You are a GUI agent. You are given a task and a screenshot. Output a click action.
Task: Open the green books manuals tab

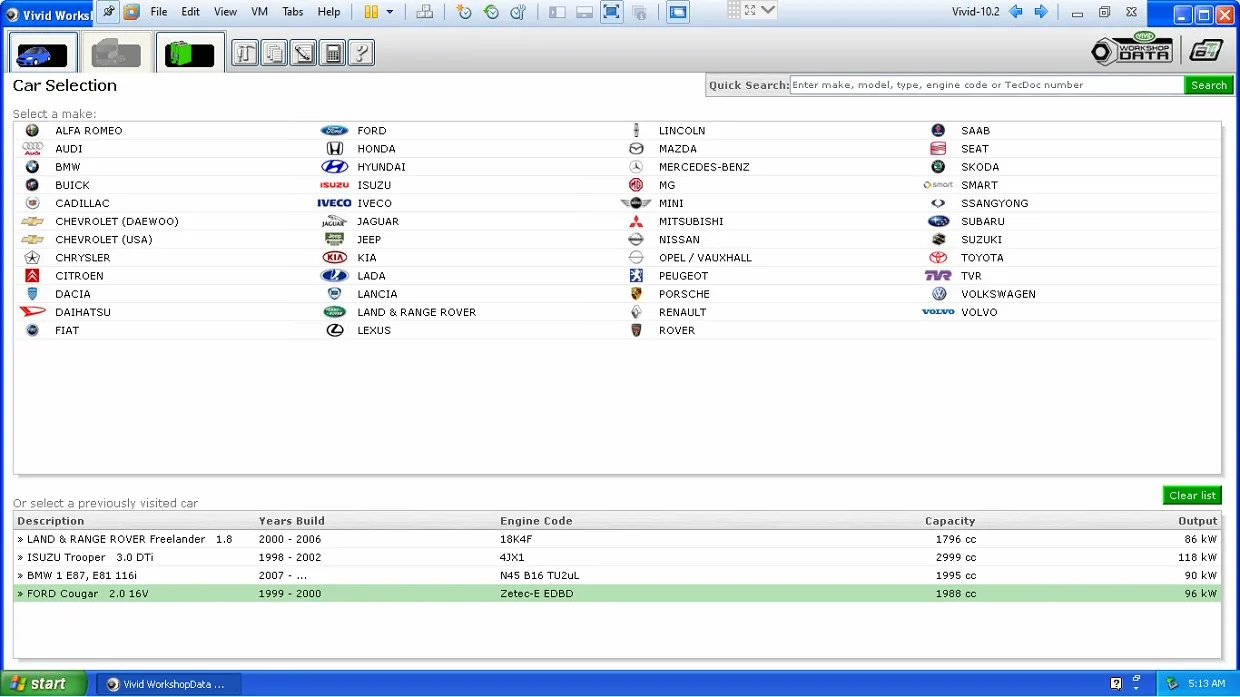click(x=190, y=52)
